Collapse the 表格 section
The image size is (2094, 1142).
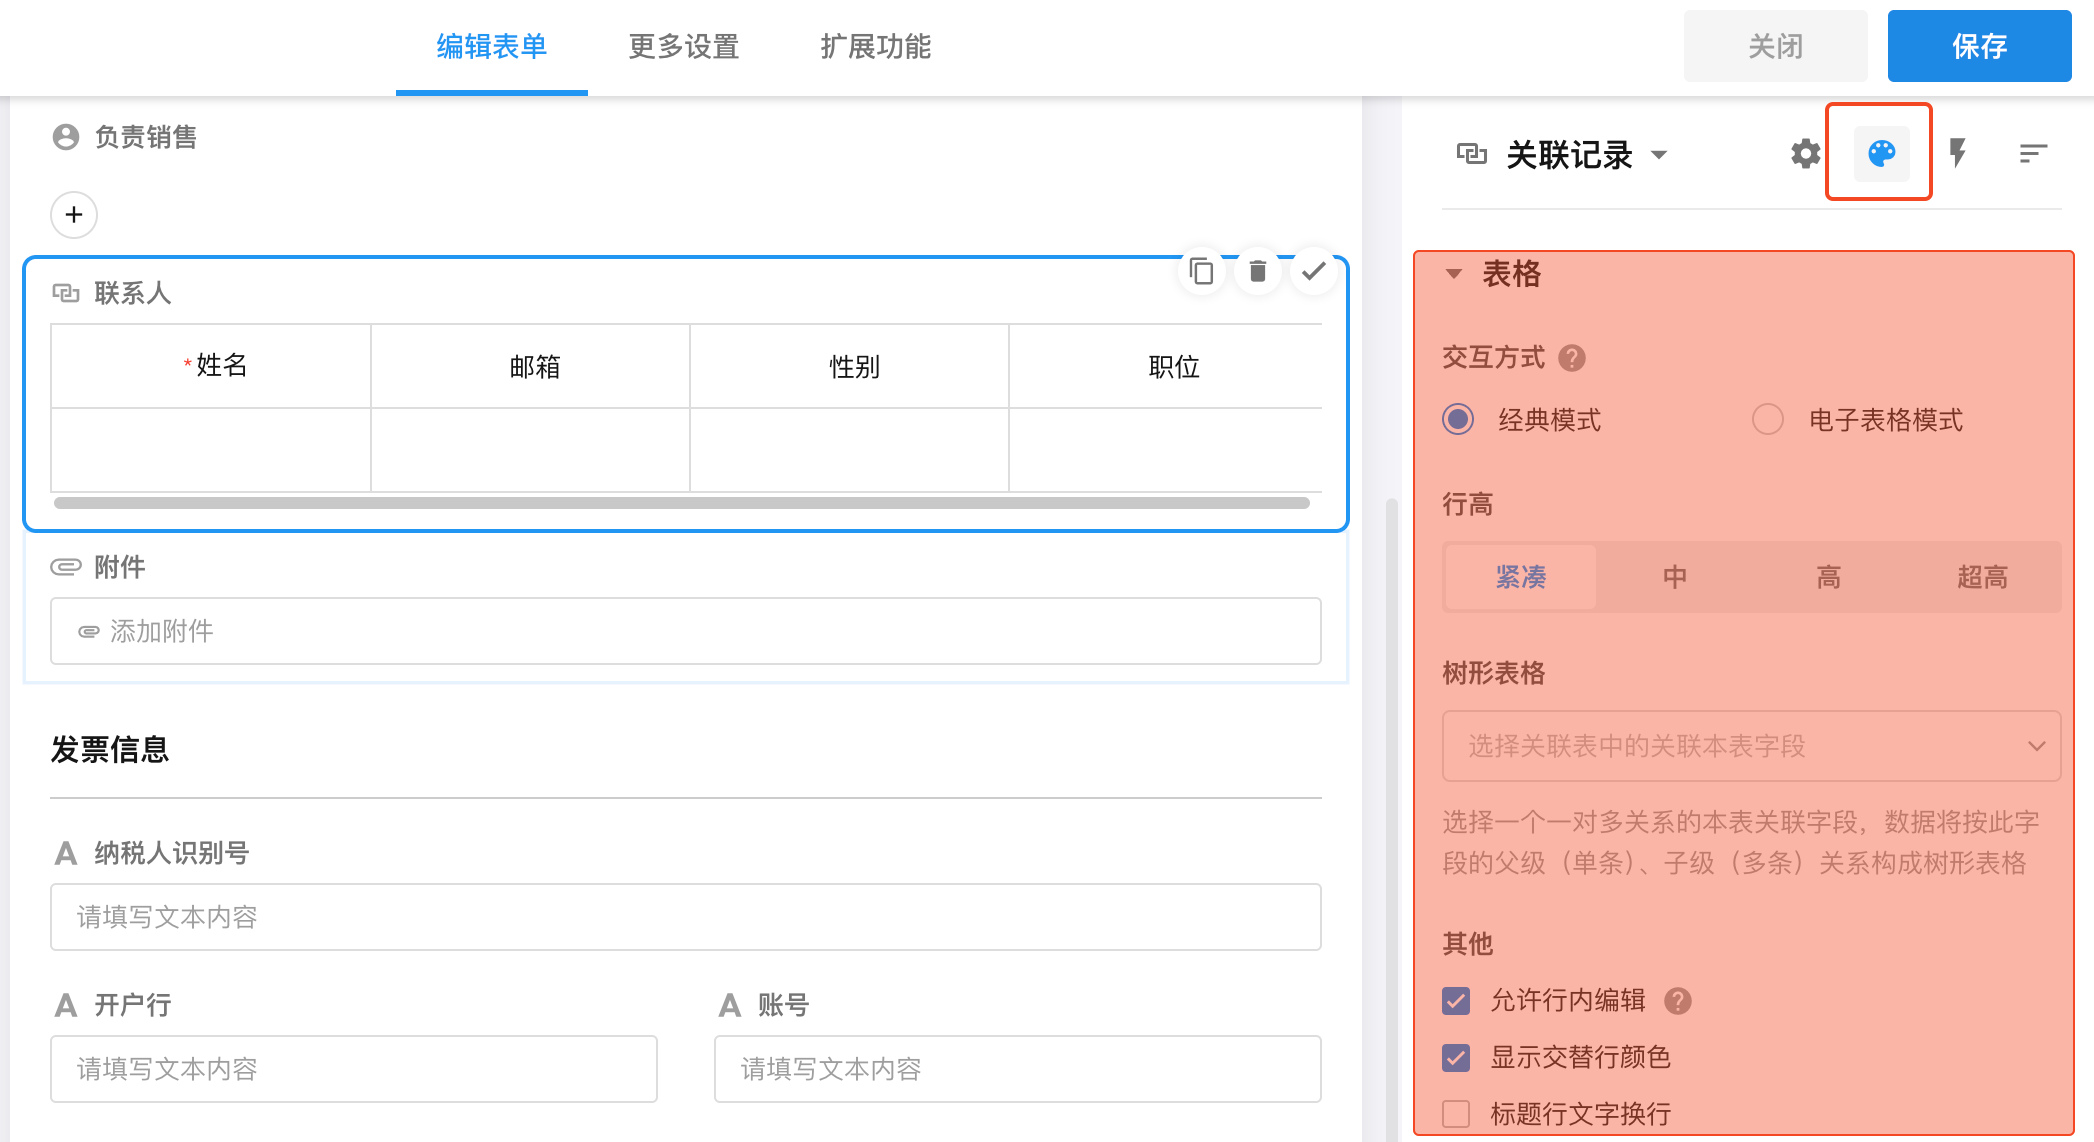point(1454,274)
